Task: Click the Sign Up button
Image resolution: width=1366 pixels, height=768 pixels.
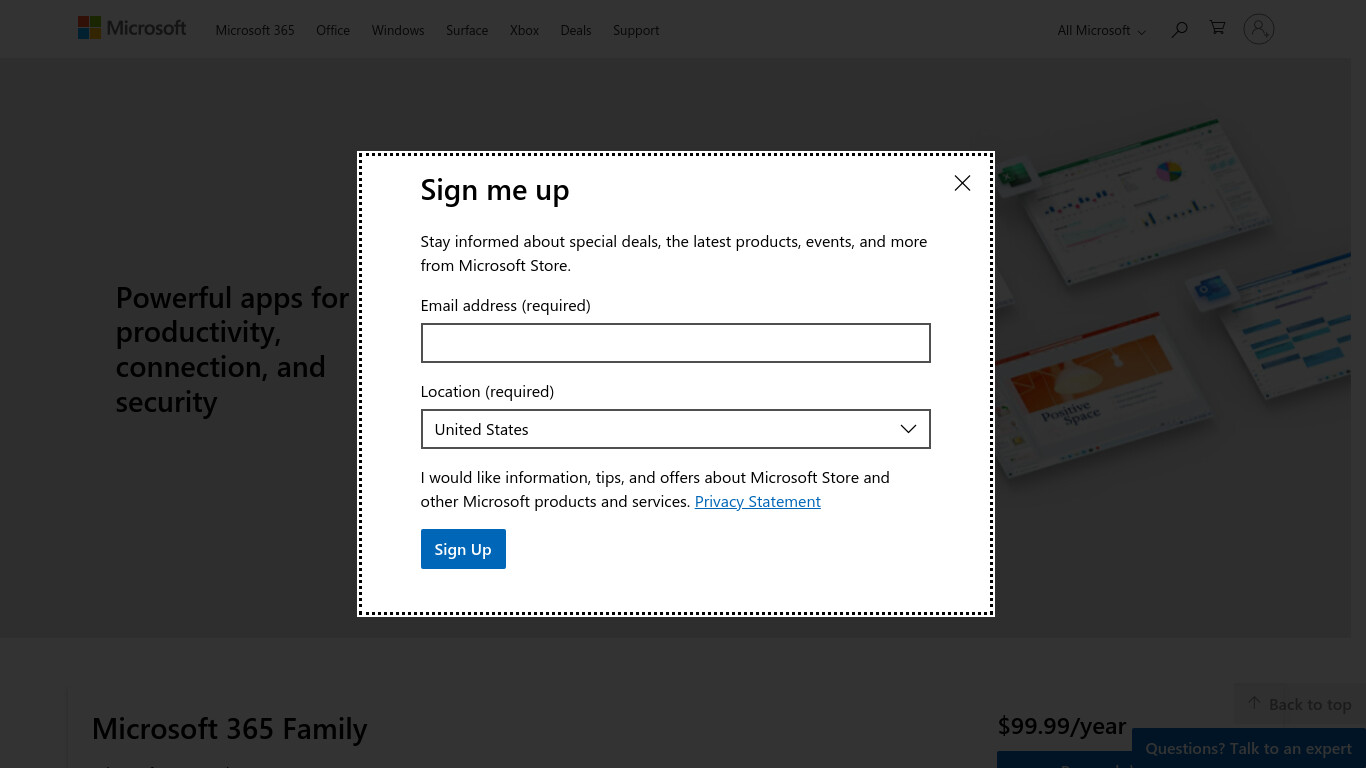Action: point(463,549)
